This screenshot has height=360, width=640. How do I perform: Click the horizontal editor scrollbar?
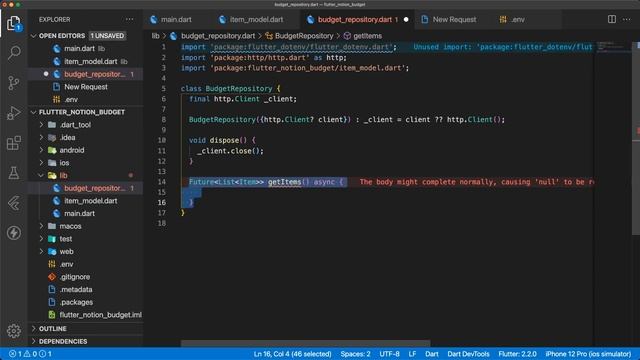tap(305, 343)
